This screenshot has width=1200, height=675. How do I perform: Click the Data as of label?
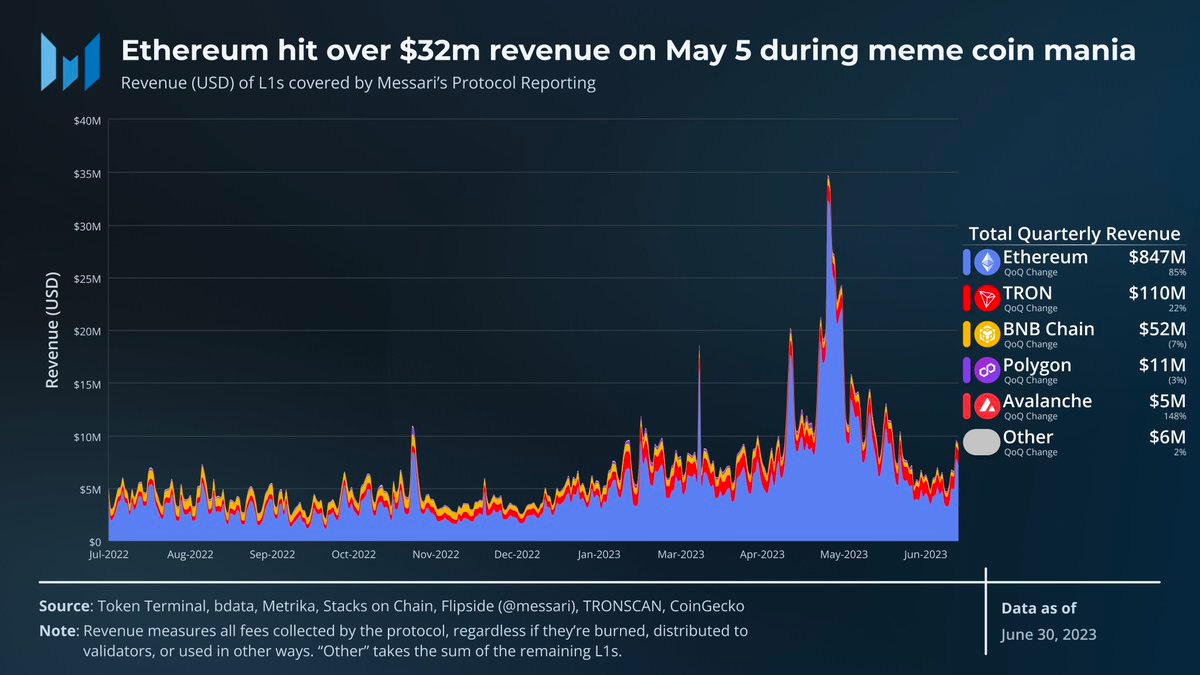point(1039,608)
